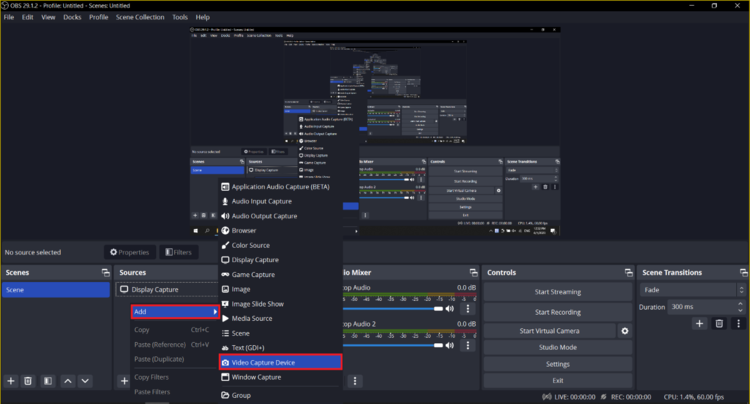
Task: Open Settings from Controls panel
Action: (558, 364)
